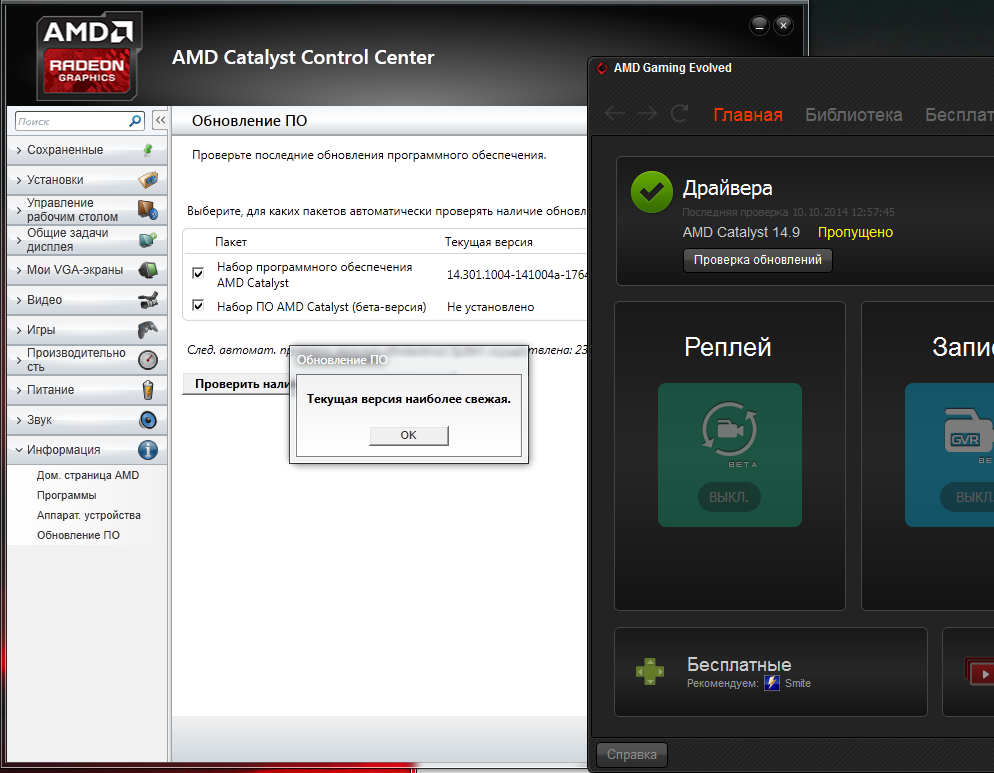Screen dimensions: 994x773
Task: Switch to the Главная tab
Action: coord(748,115)
